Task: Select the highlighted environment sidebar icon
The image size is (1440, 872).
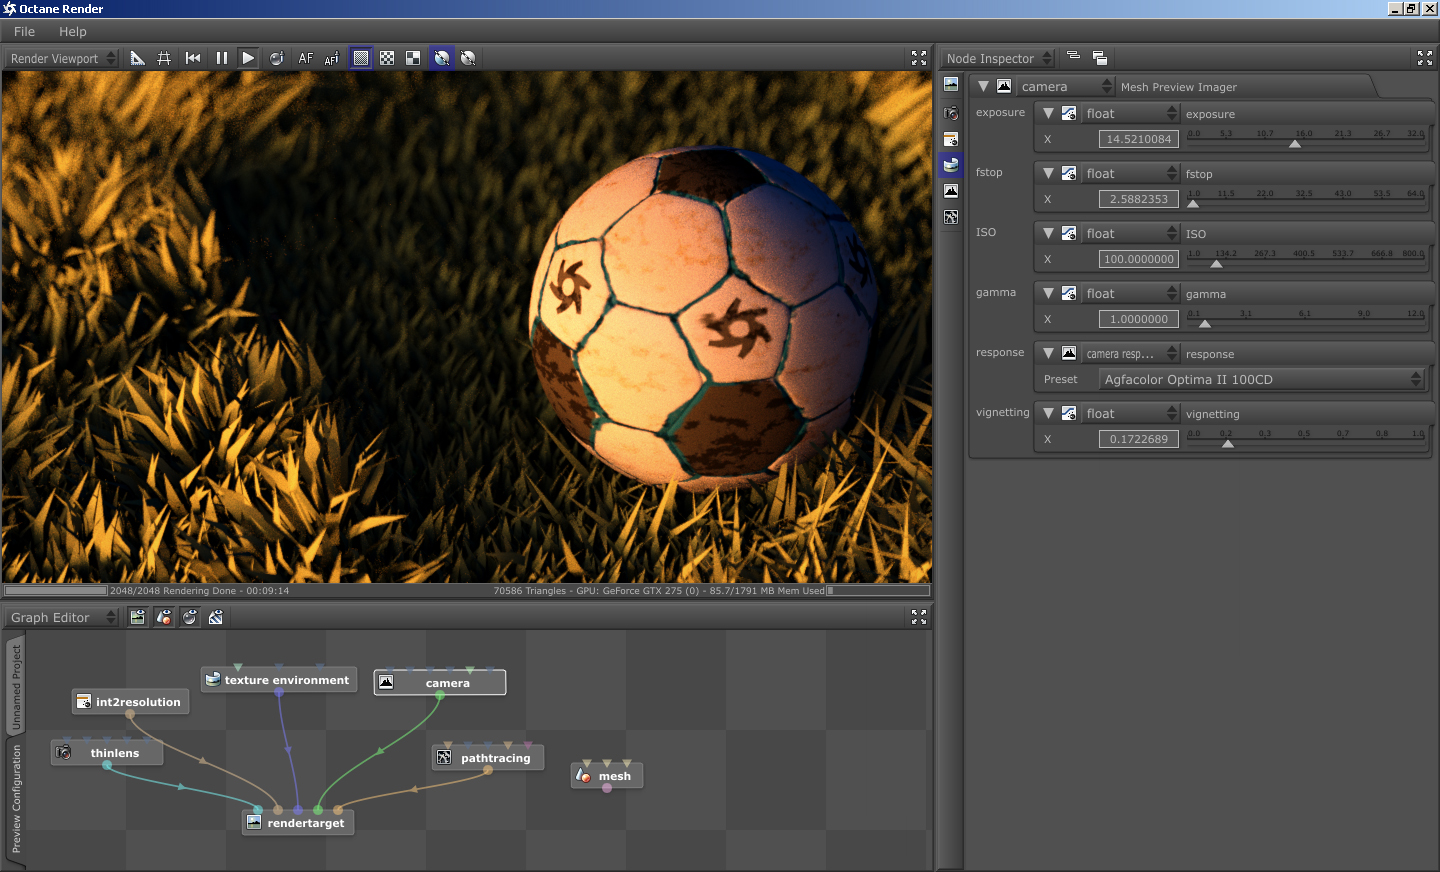Action: (x=951, y=165)
